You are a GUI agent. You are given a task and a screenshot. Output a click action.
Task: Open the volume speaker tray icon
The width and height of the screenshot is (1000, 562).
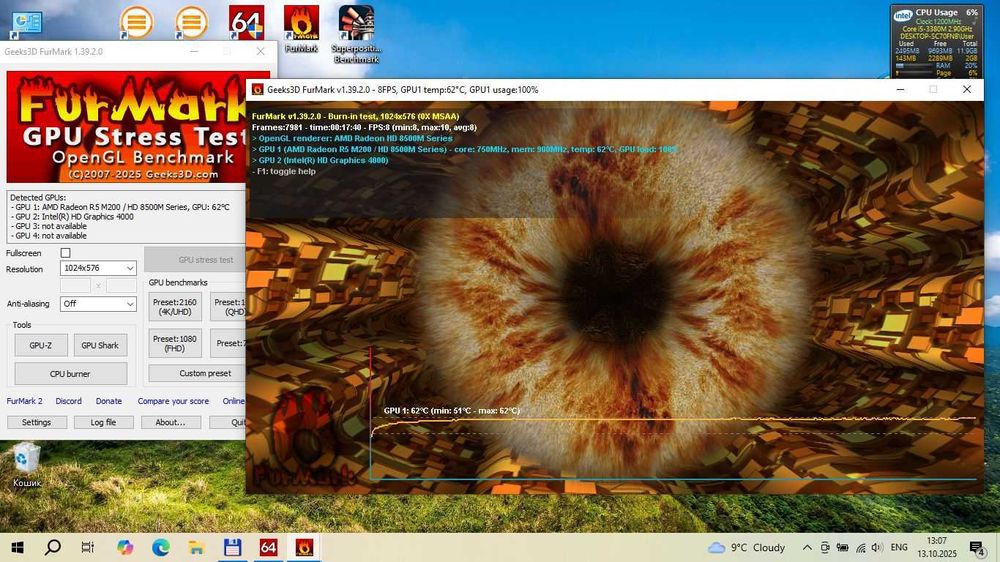tap(878, 547)
